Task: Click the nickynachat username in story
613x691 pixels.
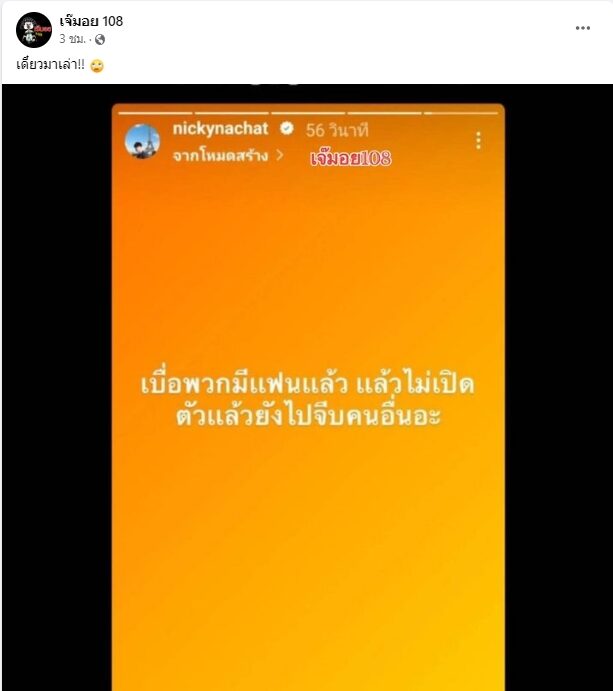Action: (220, 129)
